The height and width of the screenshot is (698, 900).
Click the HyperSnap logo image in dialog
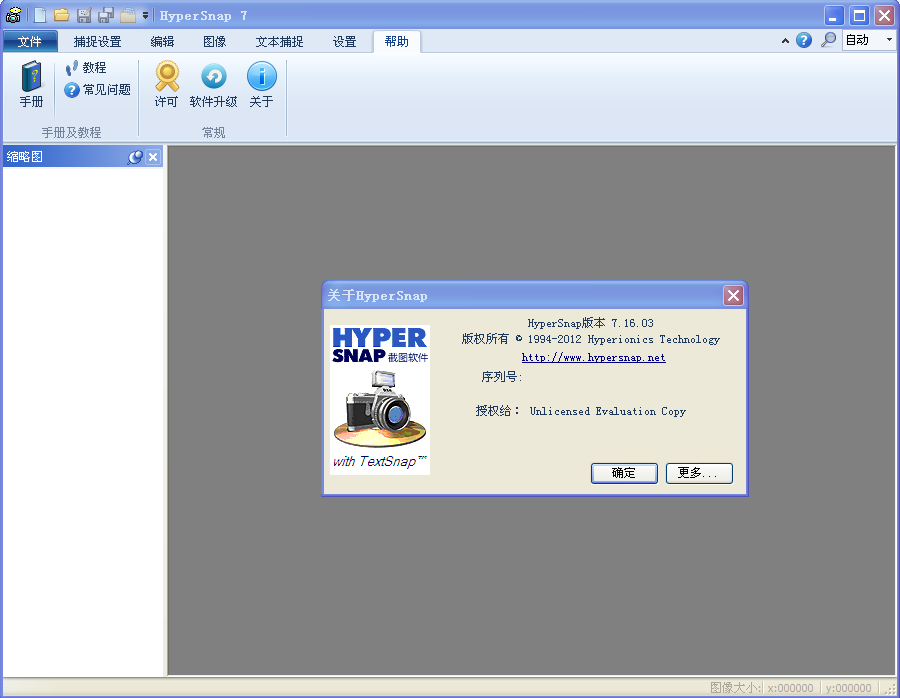(379, 400)
